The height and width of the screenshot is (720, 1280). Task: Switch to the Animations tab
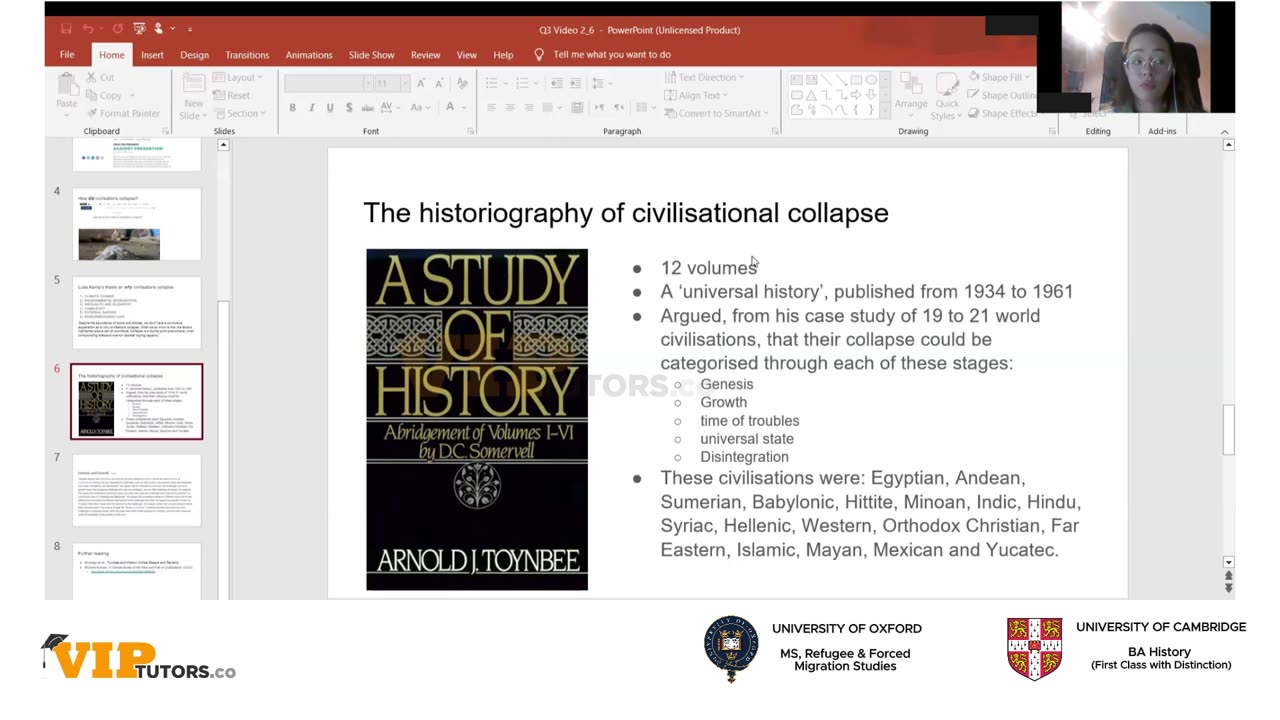pos(309,55)
